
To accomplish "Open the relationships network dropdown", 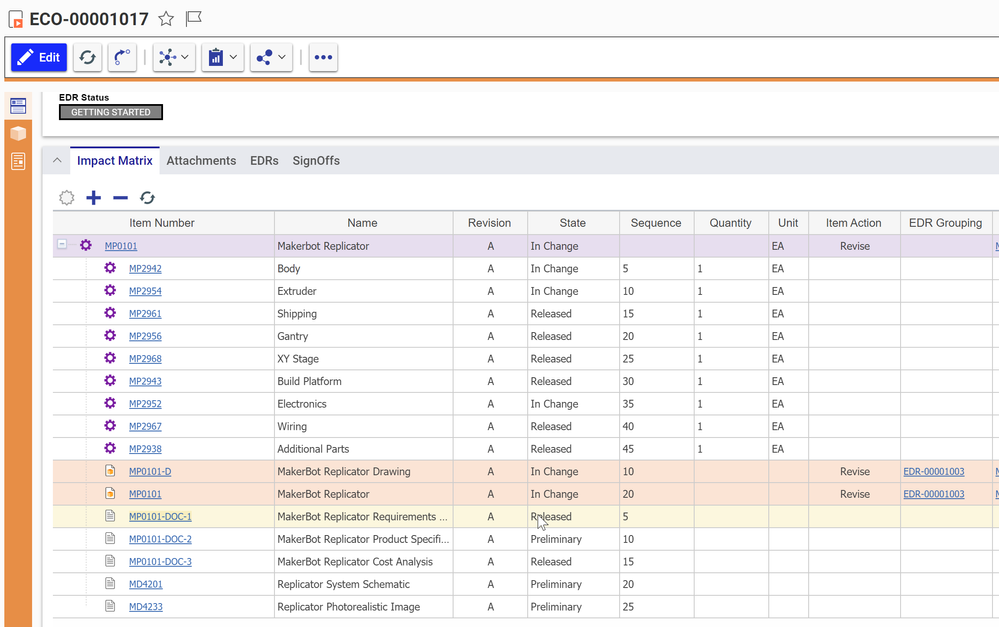I will (x=174, y=58).
